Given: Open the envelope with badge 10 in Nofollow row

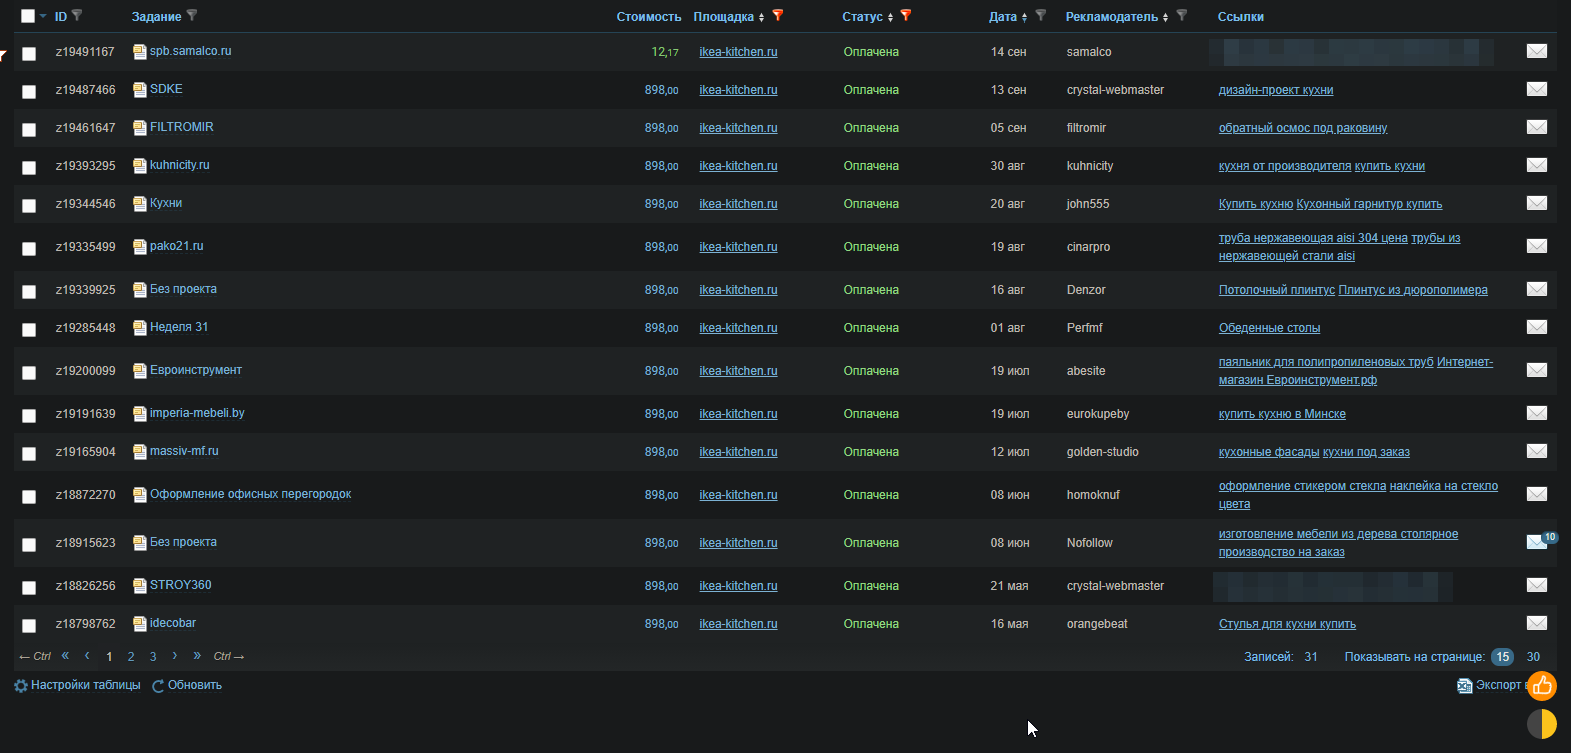Looking at the screenshot, I should [x=1537, y=542].
